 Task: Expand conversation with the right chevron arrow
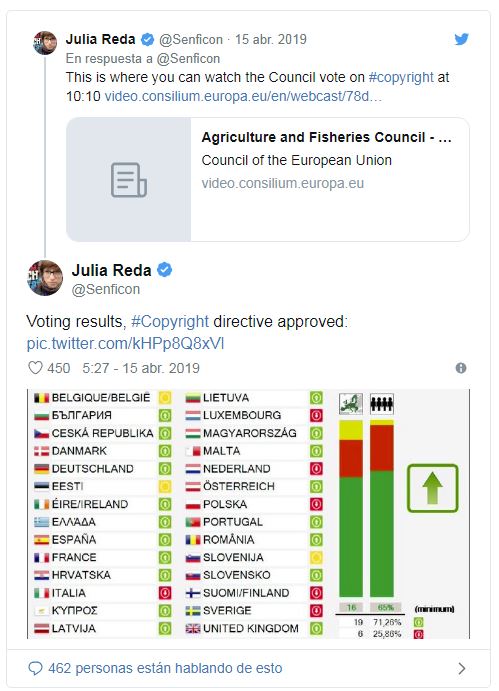pos(462,669)
